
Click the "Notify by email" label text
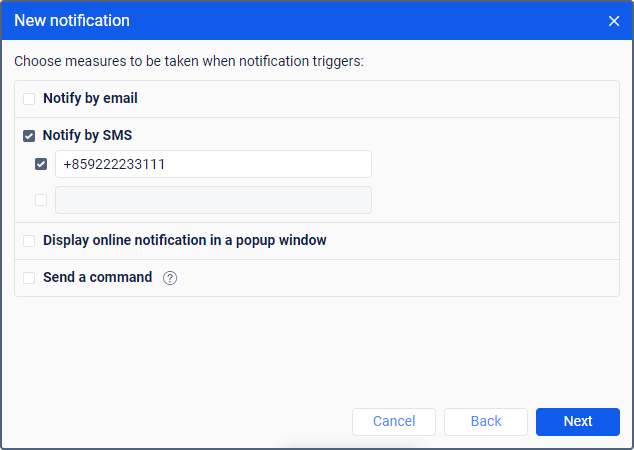pyautogui.click(x=90, y=99)
